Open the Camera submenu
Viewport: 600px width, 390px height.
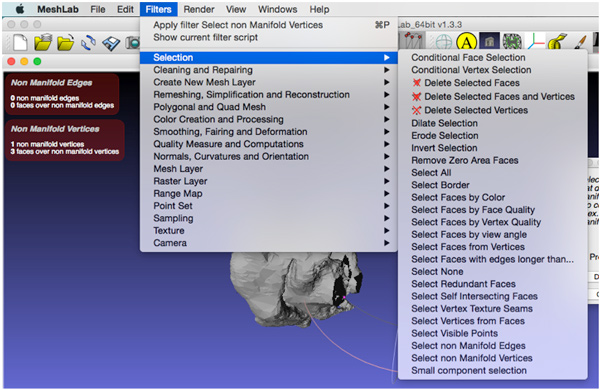pos(269,243)
